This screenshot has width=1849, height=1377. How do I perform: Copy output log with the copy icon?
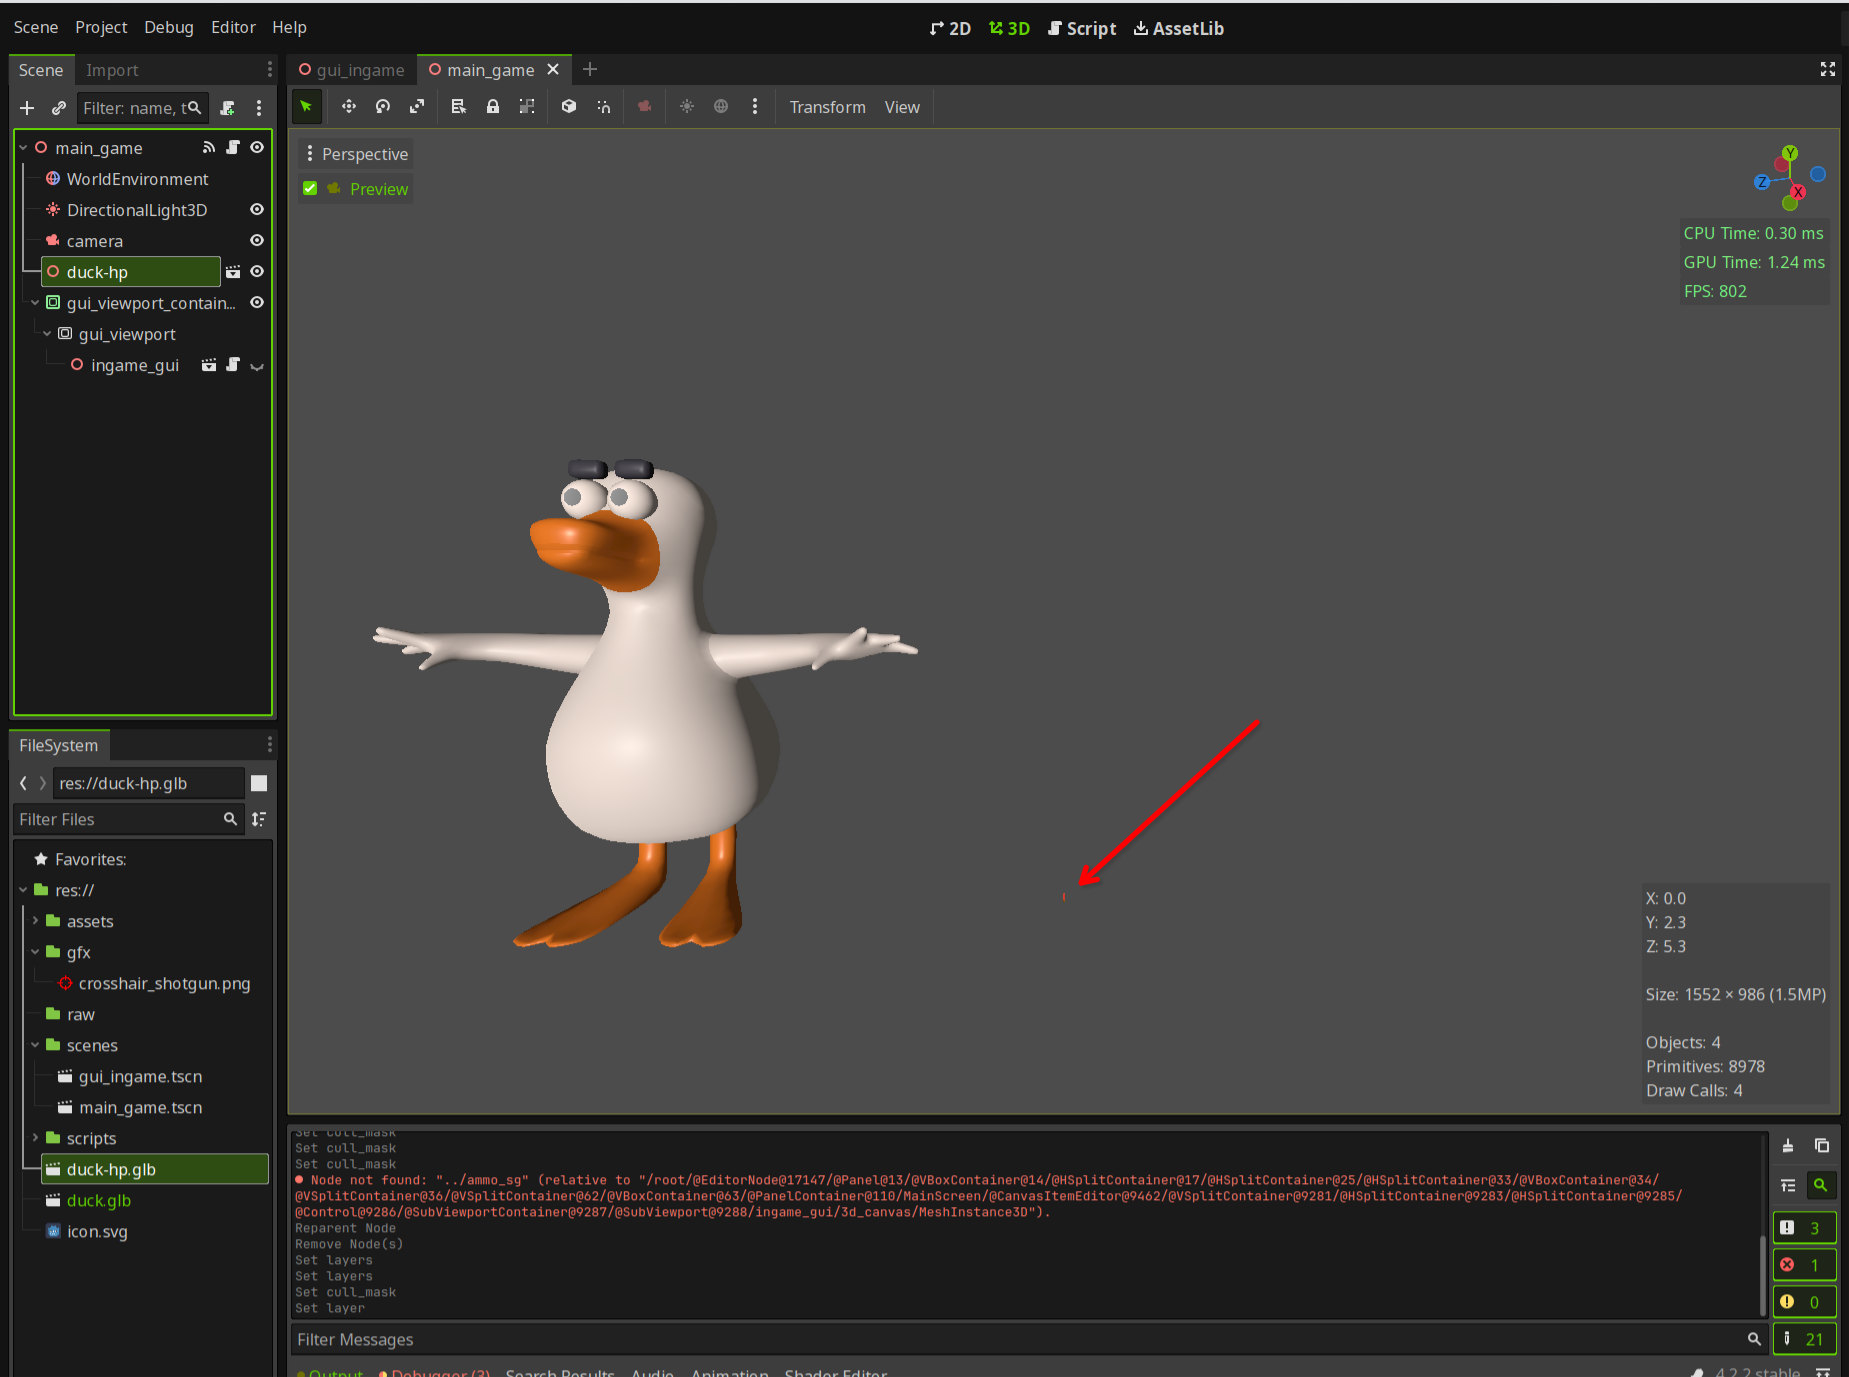coord(1822,1146)
